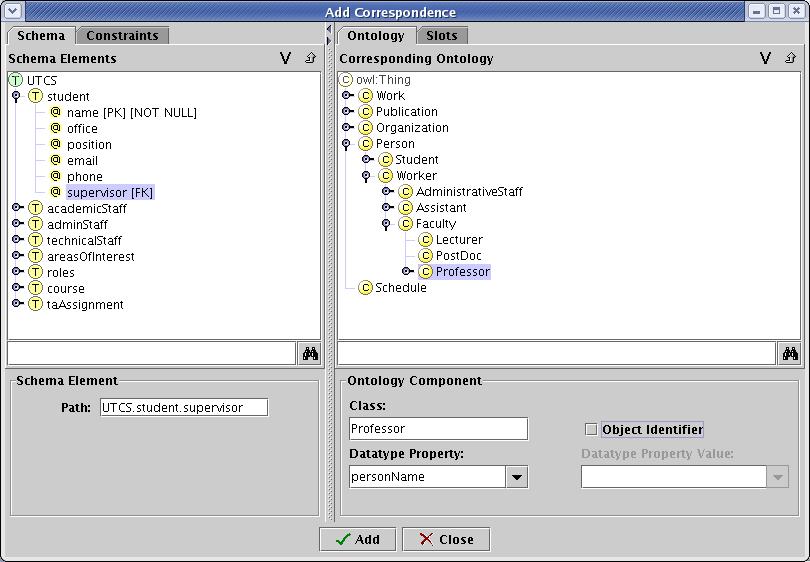Select the position column
This screenshot has height=562, width=810.
tap(89, 145)
